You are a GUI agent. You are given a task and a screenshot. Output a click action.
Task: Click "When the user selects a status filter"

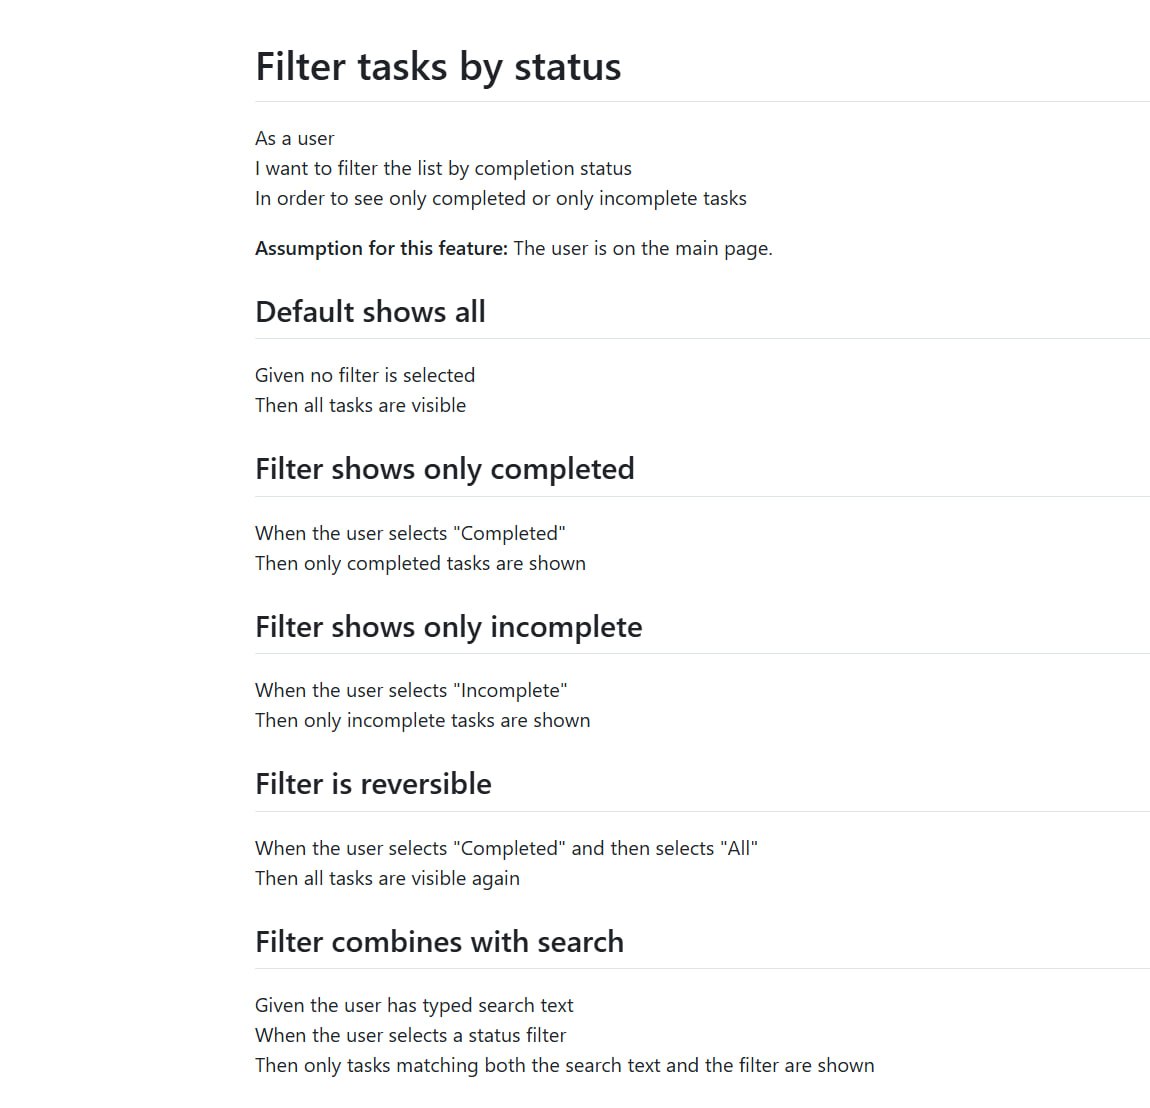click(411, 1035)
